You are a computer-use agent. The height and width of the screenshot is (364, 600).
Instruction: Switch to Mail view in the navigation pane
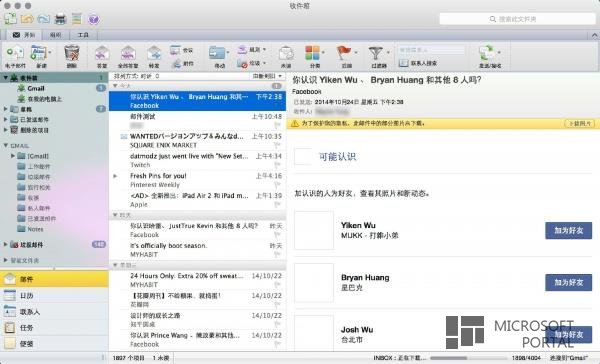(x=54, y=279)
